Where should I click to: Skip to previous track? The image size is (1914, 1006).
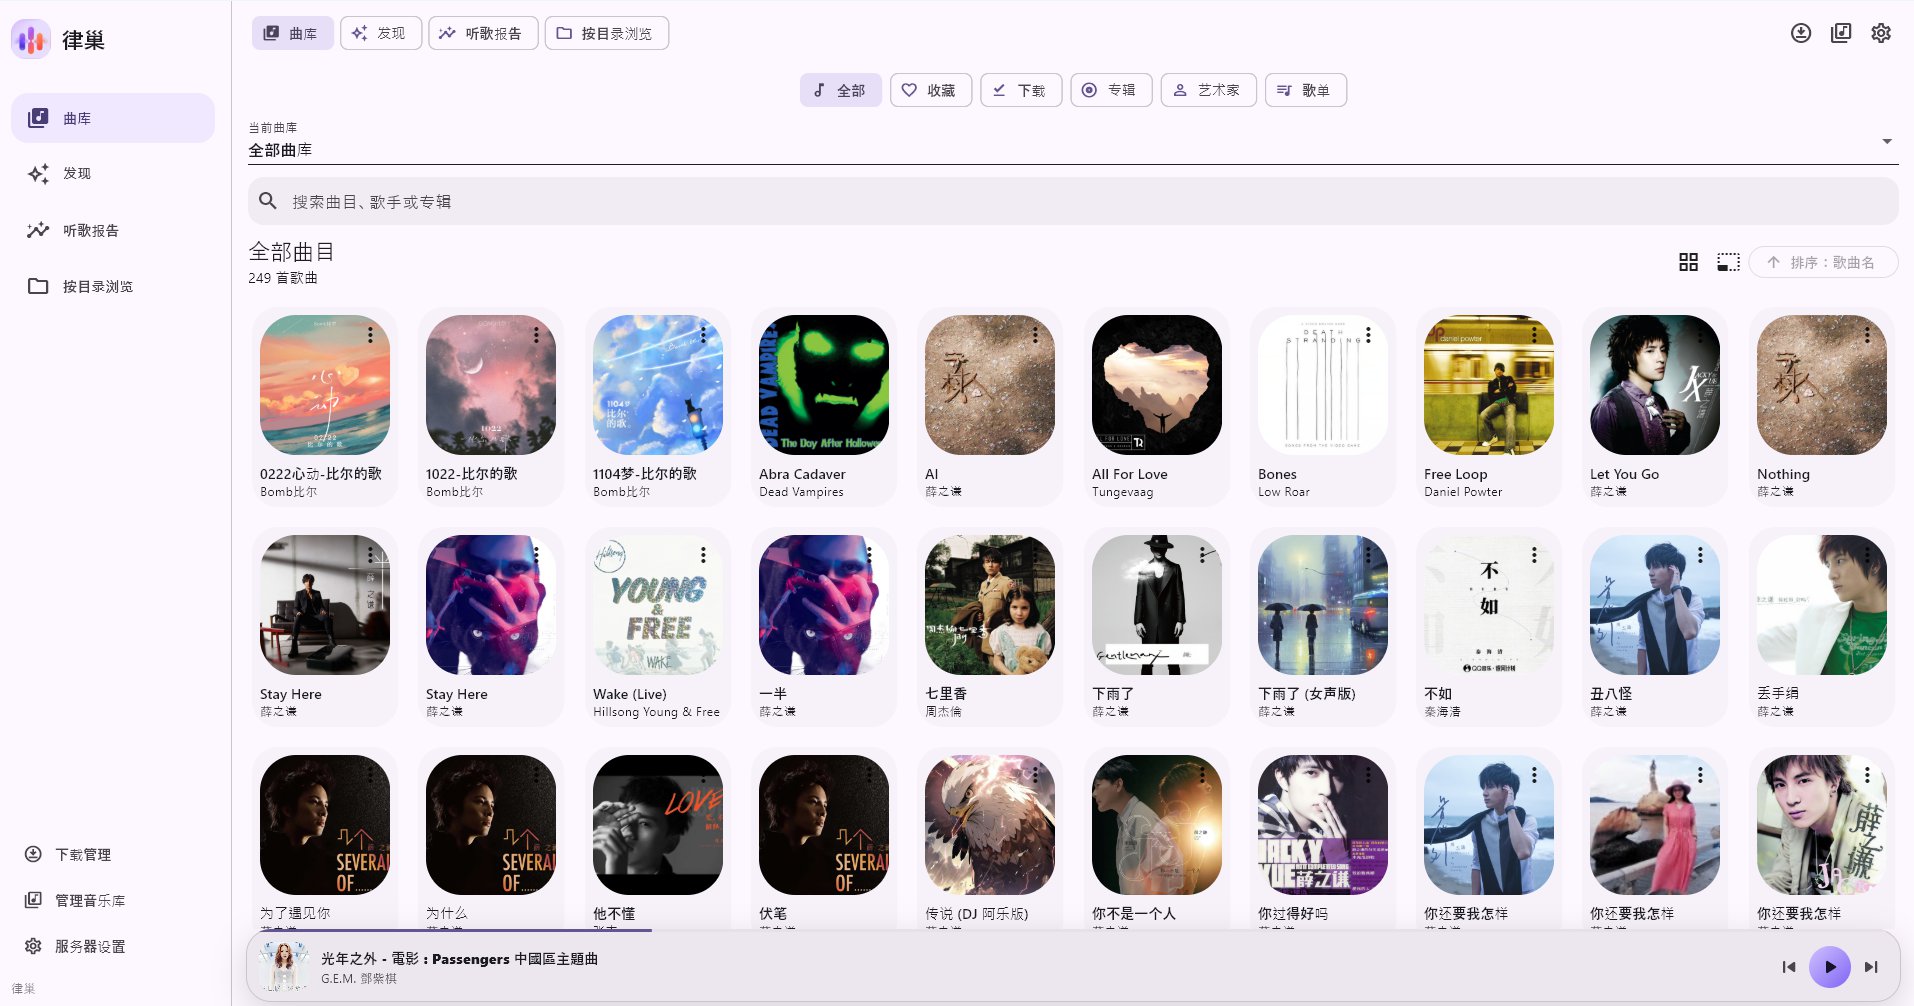[x=1789, y=967]
